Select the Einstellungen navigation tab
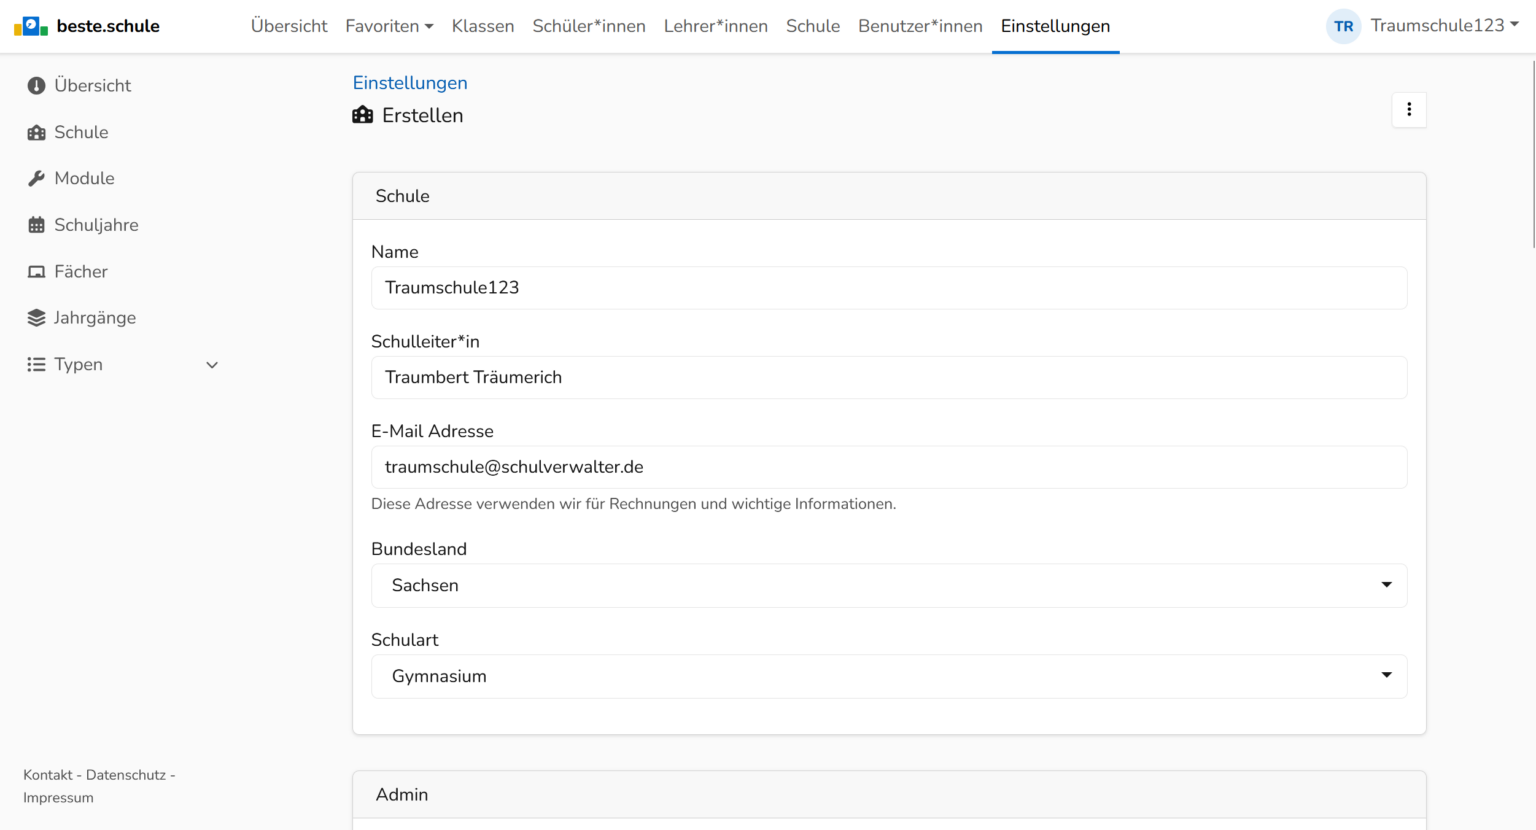Viewport: 1536px width, 830px height. click(x=1055, y=26)
